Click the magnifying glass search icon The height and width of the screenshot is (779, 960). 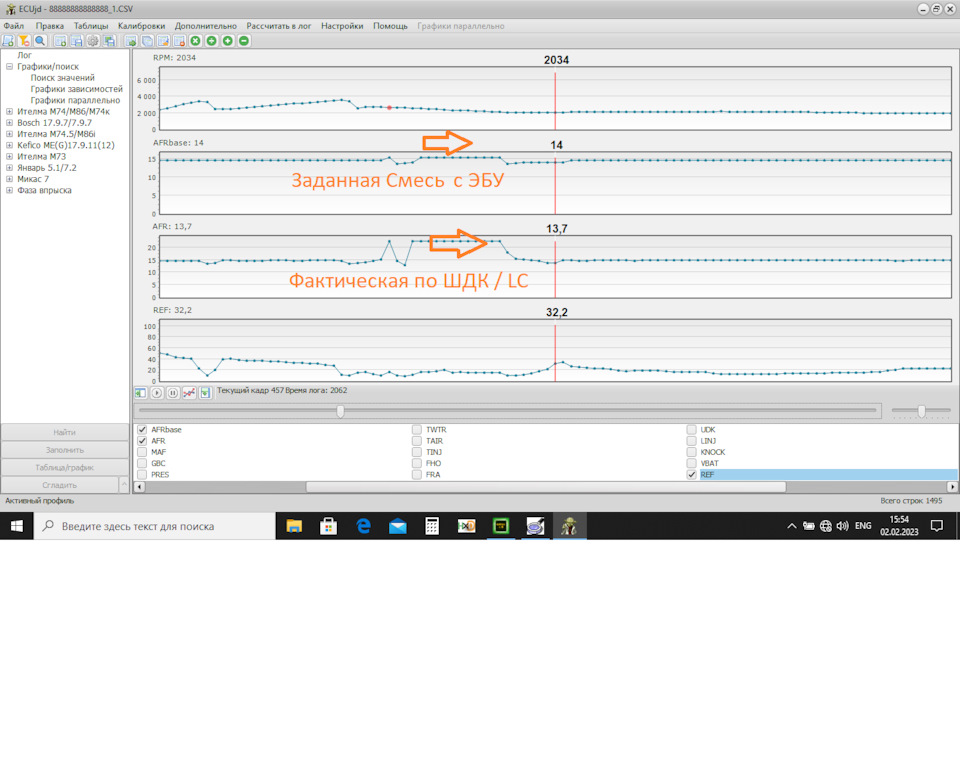point(40,41)
